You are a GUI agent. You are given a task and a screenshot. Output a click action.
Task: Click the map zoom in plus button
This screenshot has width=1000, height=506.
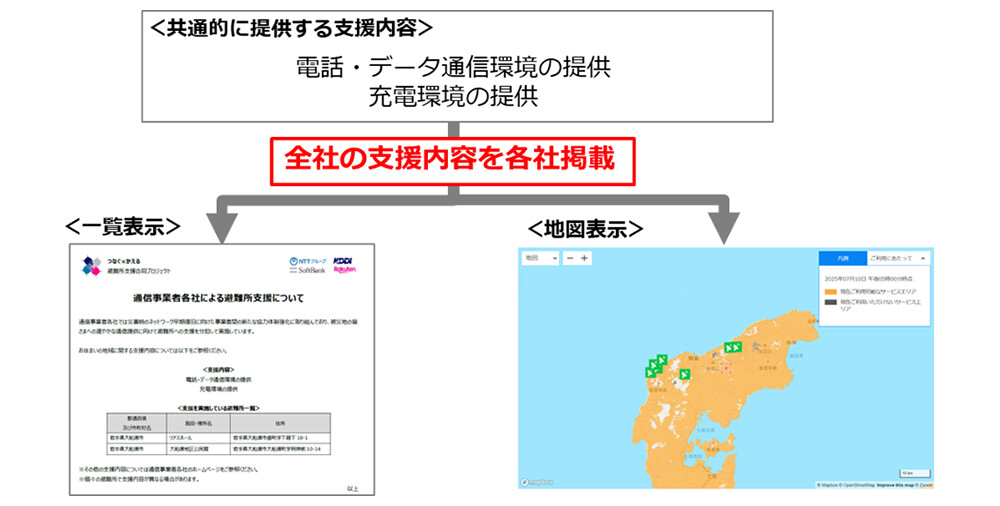click(585, 258)
